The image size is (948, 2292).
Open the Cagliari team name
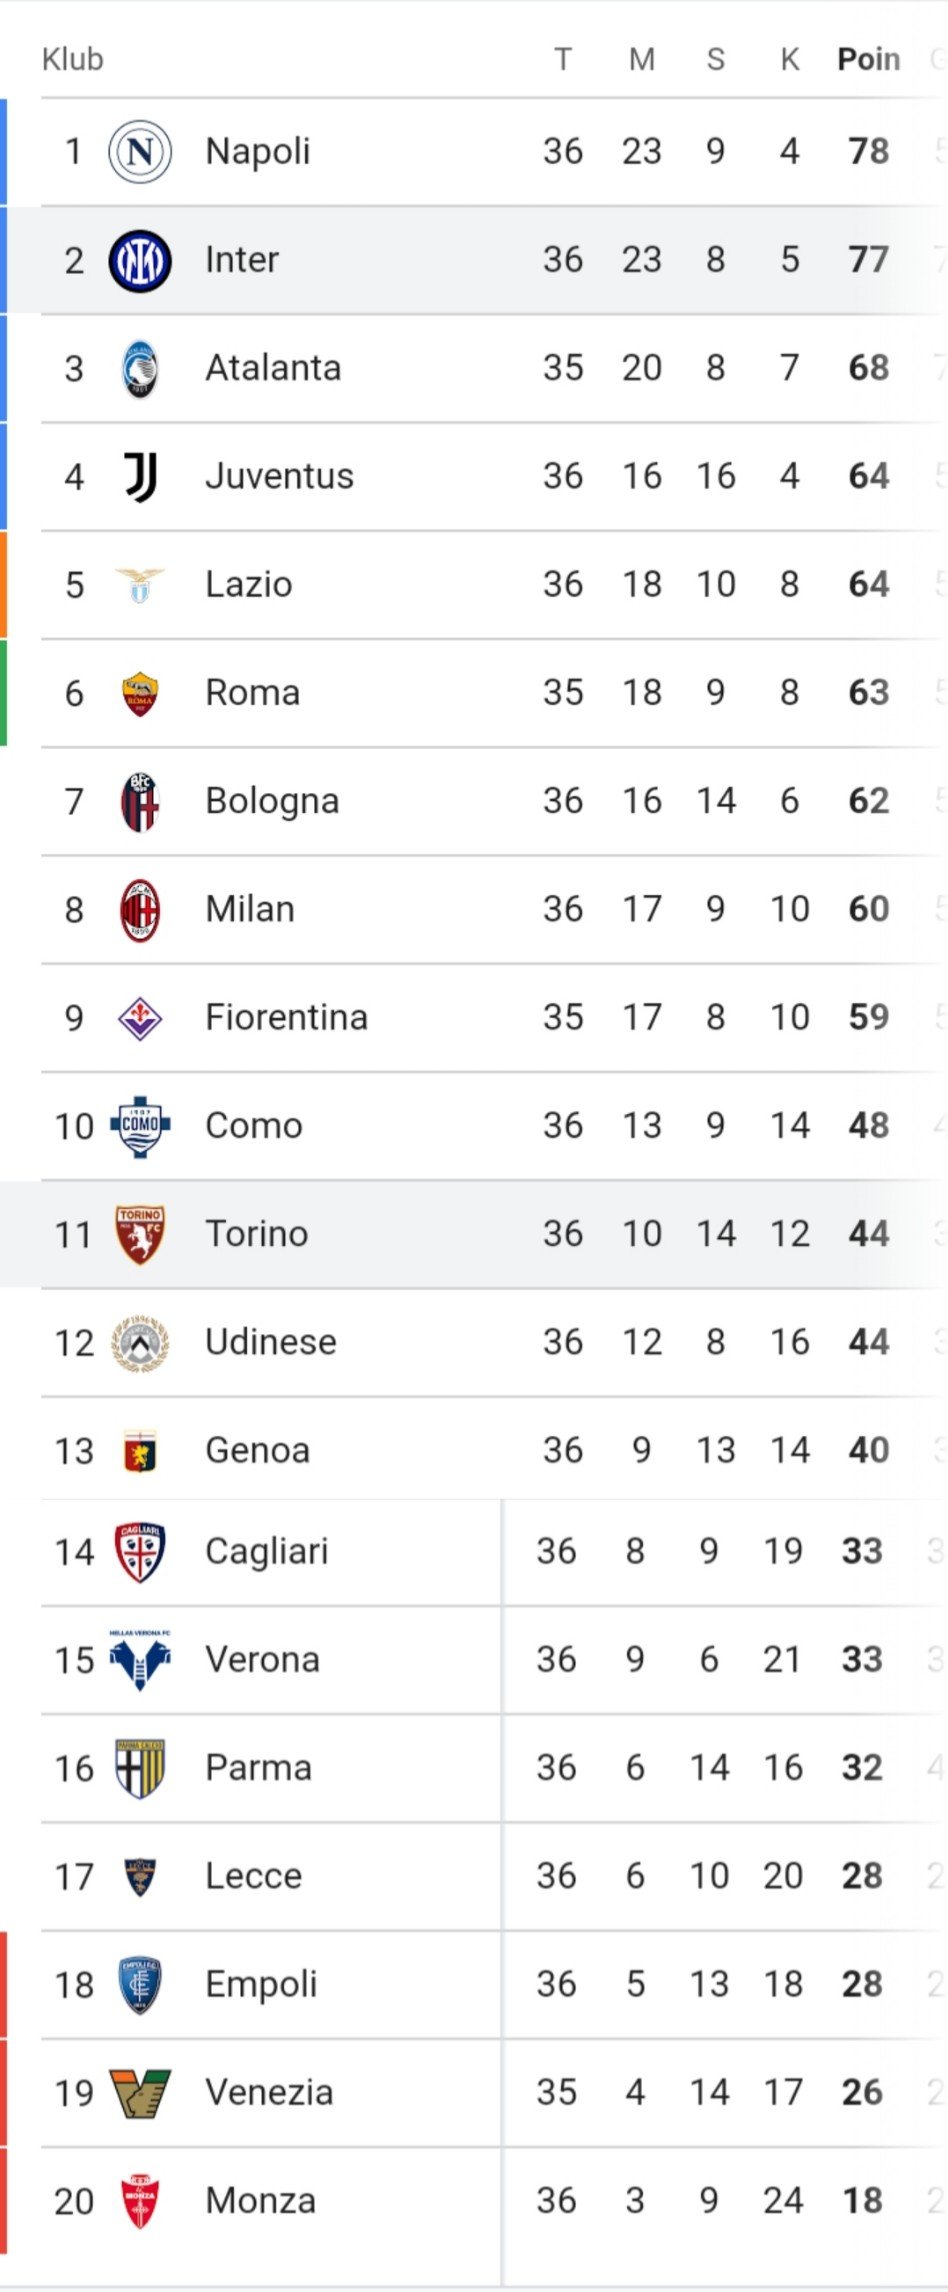coord(267,1552)
